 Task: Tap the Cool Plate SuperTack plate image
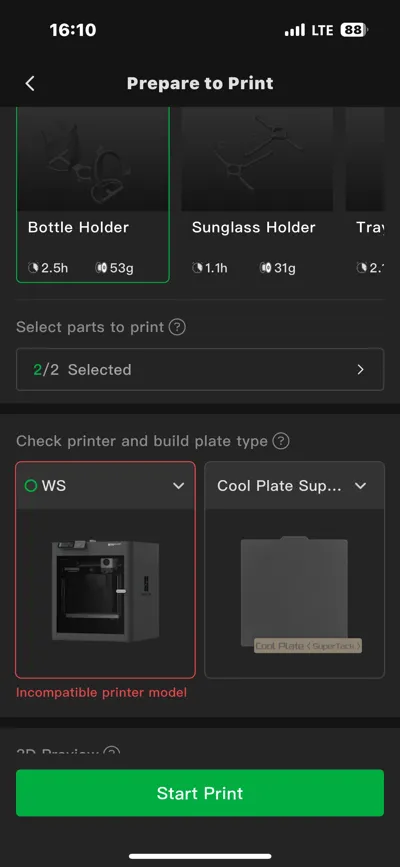pyautogui.click(x=295, y=594)
